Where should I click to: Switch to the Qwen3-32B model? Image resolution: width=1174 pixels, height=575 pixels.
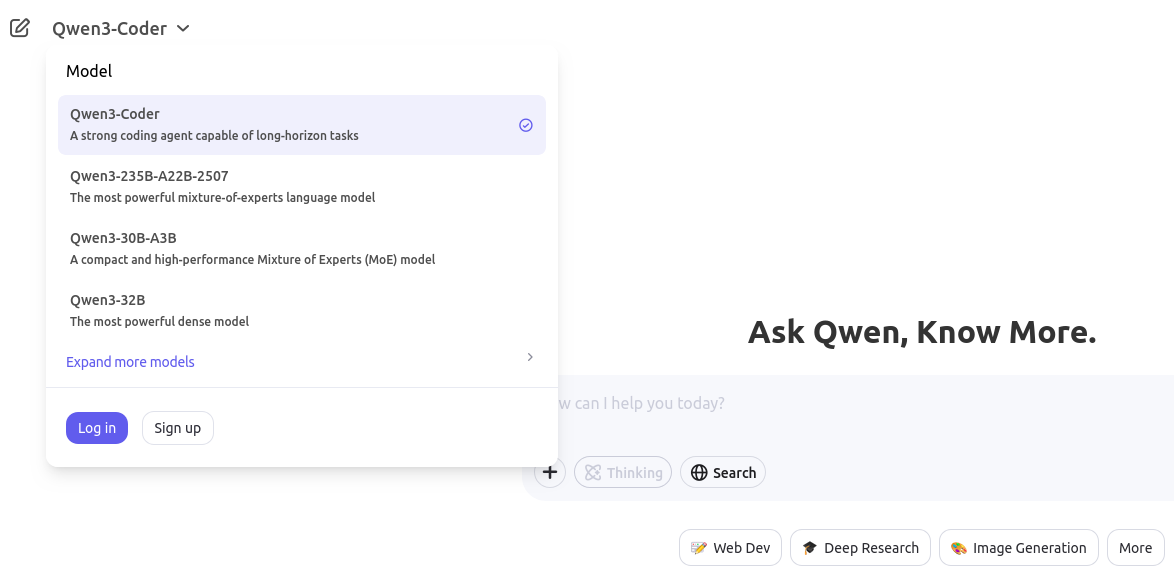pos(302,311)
